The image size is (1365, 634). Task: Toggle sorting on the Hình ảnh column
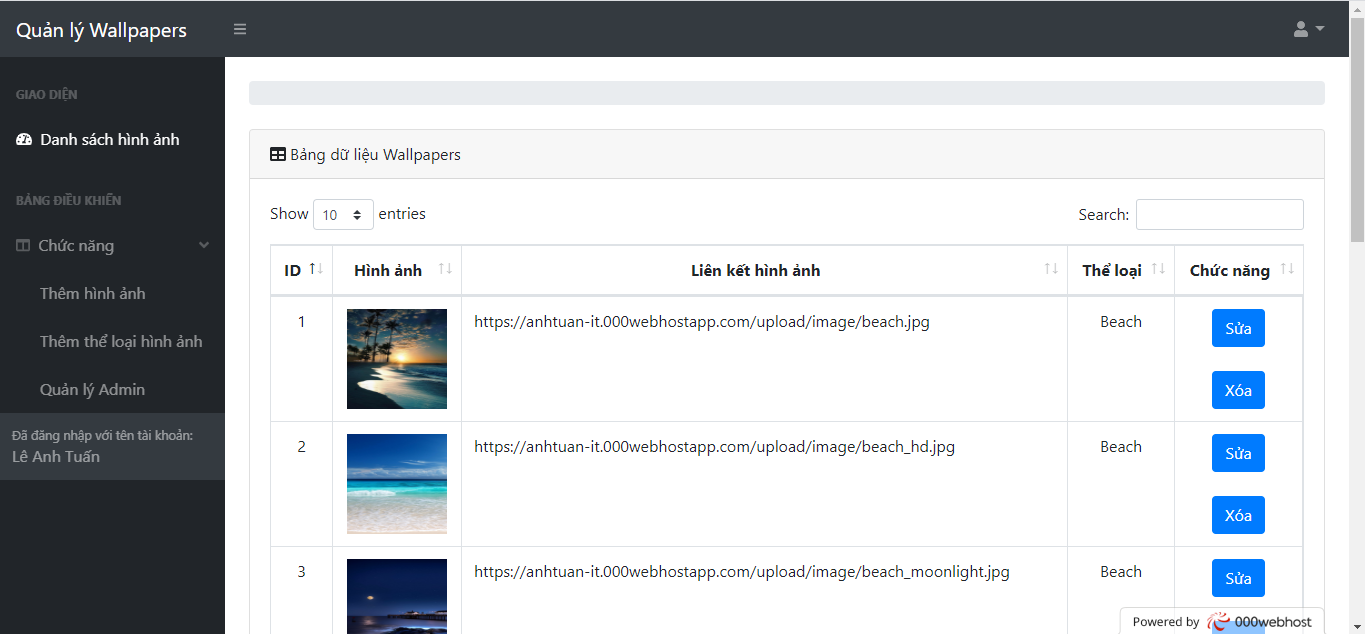coord(447,269)
